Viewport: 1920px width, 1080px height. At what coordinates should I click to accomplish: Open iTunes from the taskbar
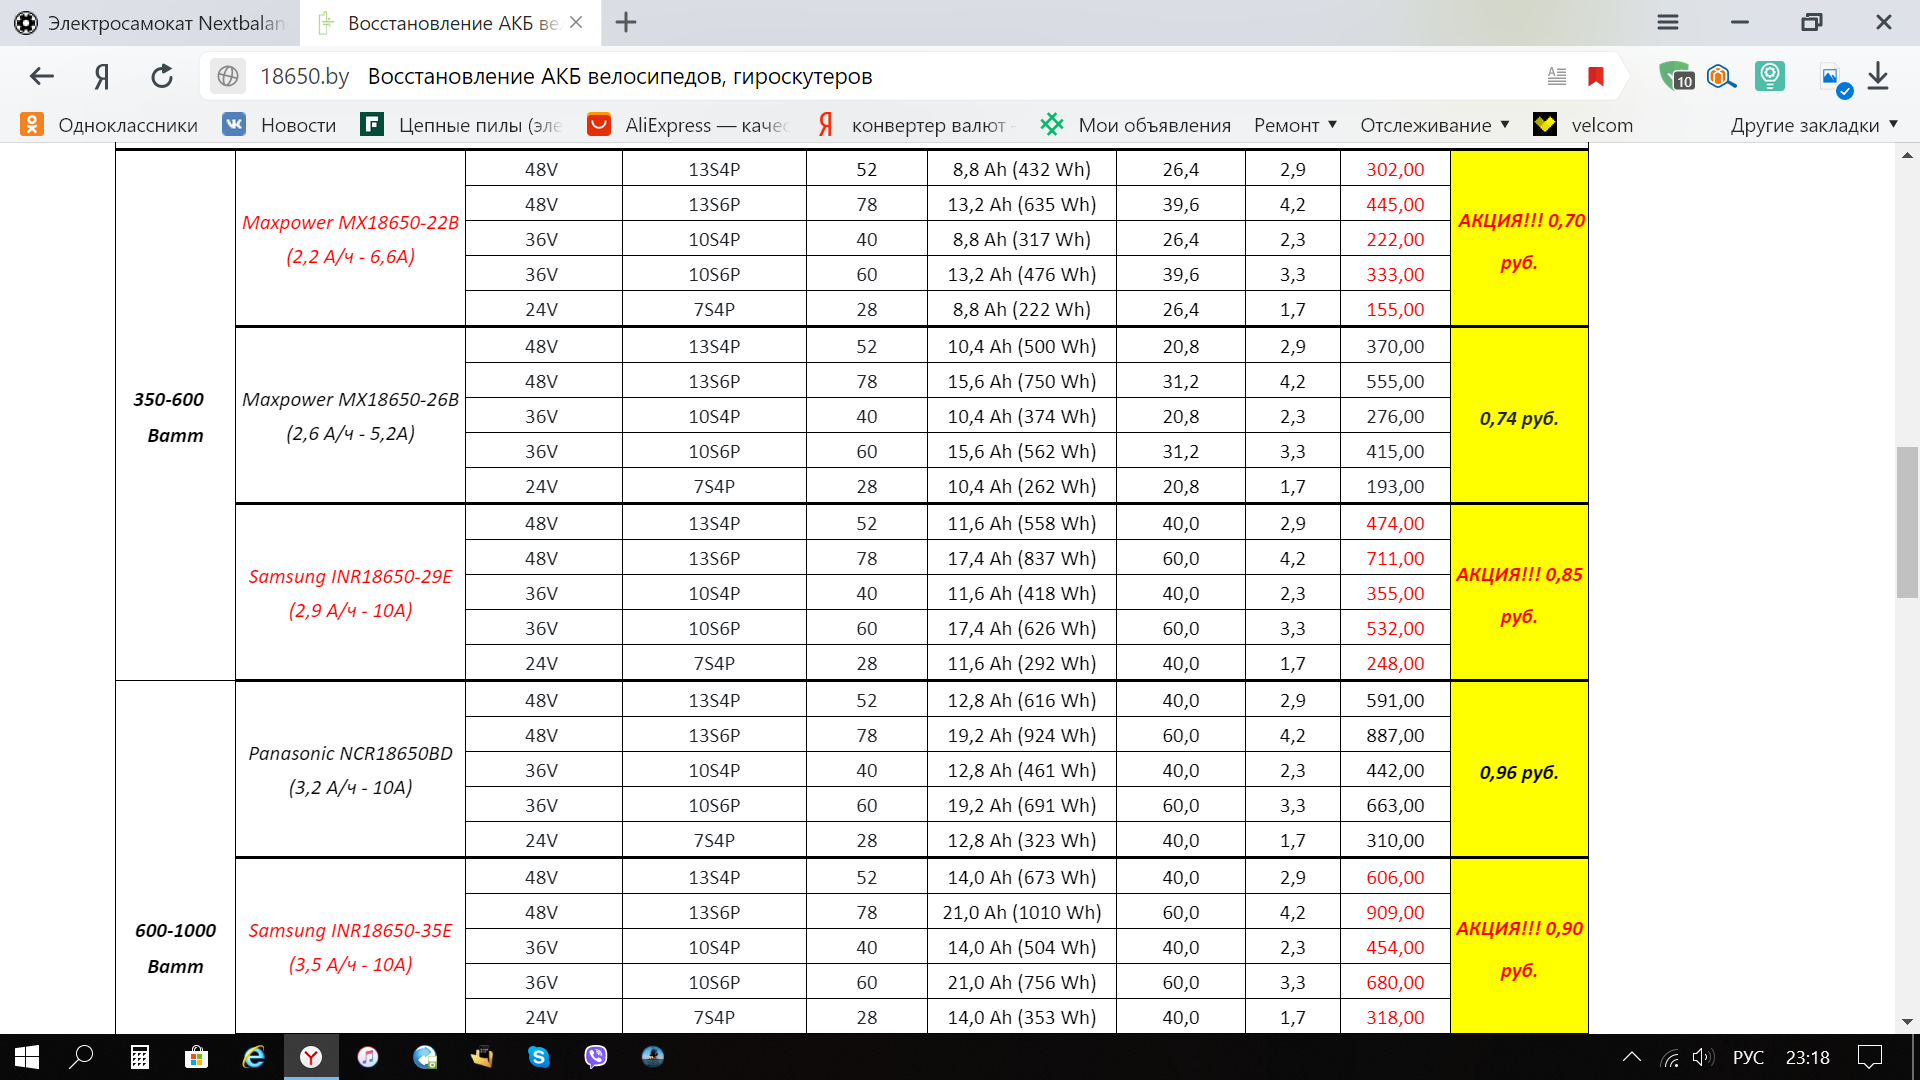[x=368, y=1057]
